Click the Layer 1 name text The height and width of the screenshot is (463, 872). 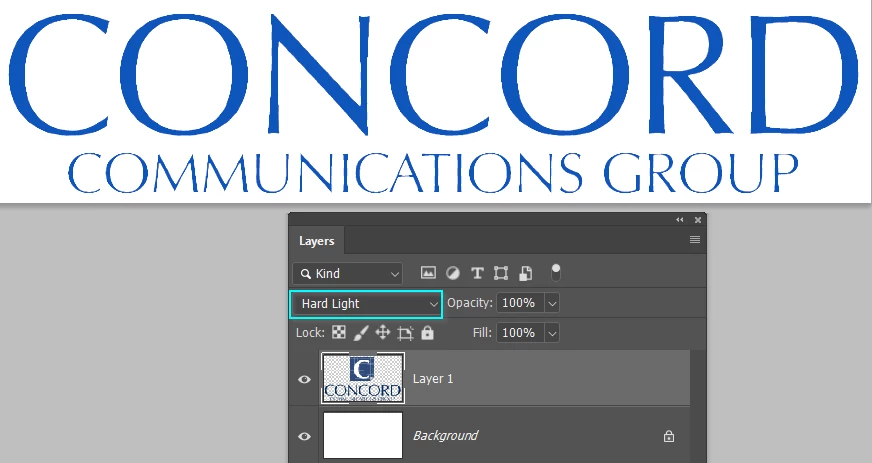click(x=433, y=379)
